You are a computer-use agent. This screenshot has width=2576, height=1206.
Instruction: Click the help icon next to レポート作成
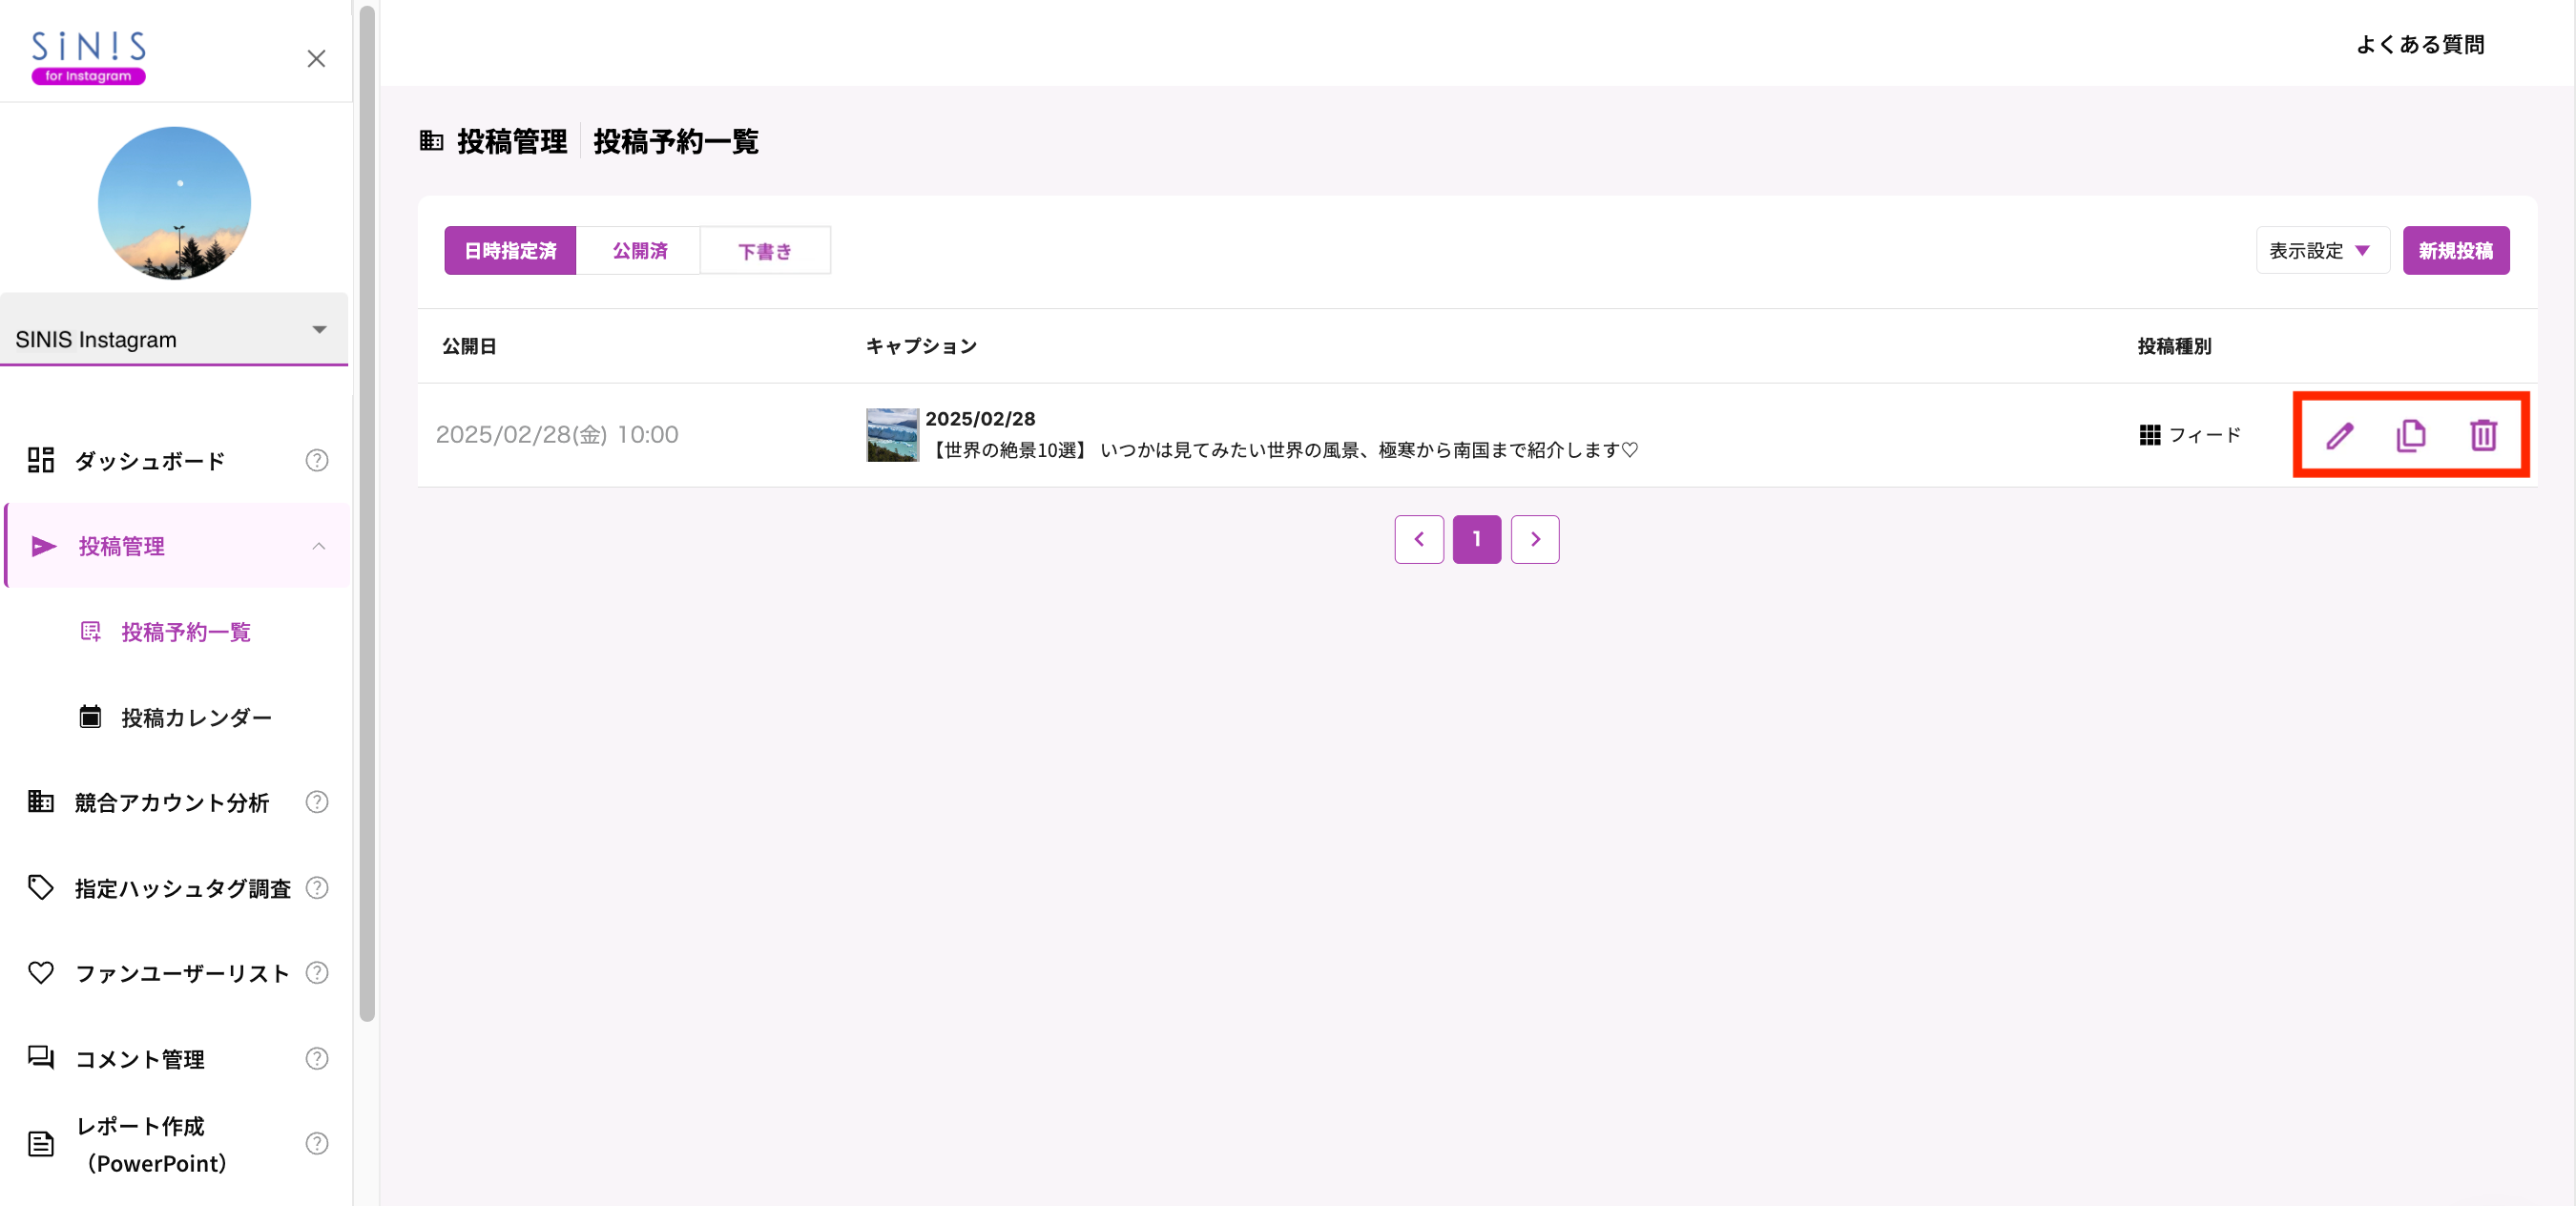click(x=317, y=1143)
